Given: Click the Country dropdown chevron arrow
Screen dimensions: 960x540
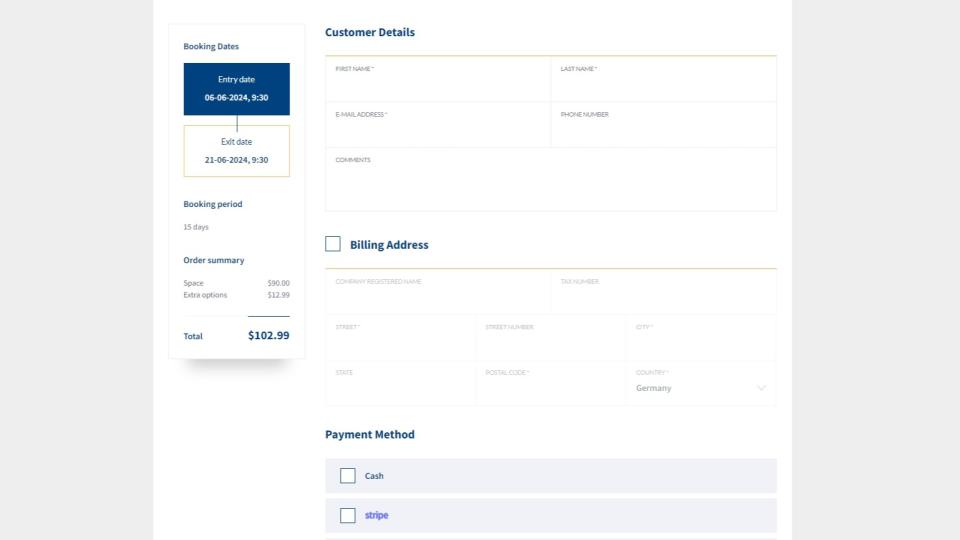Looking at the screenshot, I should coord(761,388).
